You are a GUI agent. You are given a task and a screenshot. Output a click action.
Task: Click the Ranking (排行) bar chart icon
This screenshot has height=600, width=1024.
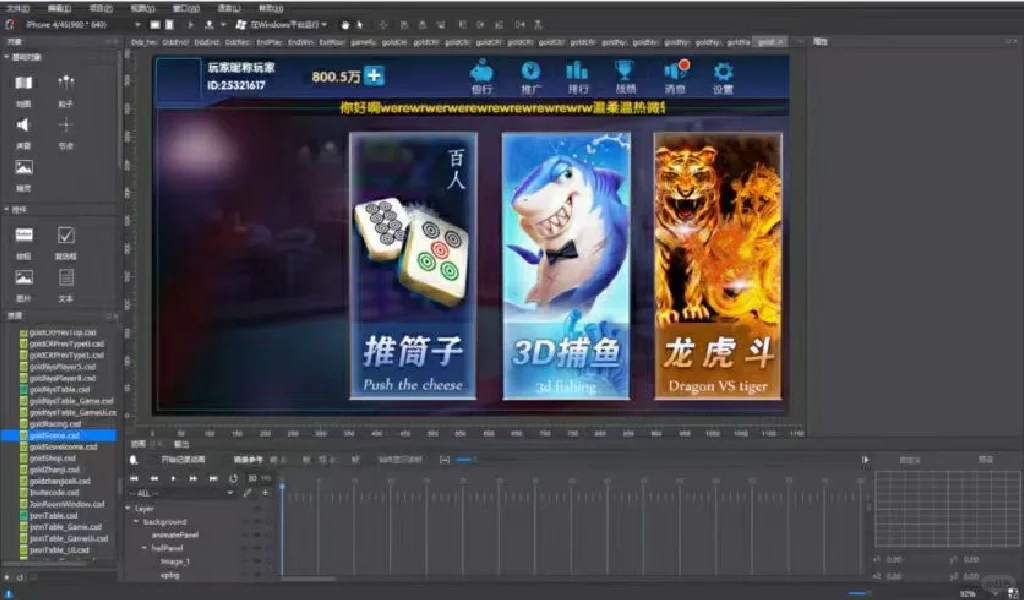coord(577,70)
